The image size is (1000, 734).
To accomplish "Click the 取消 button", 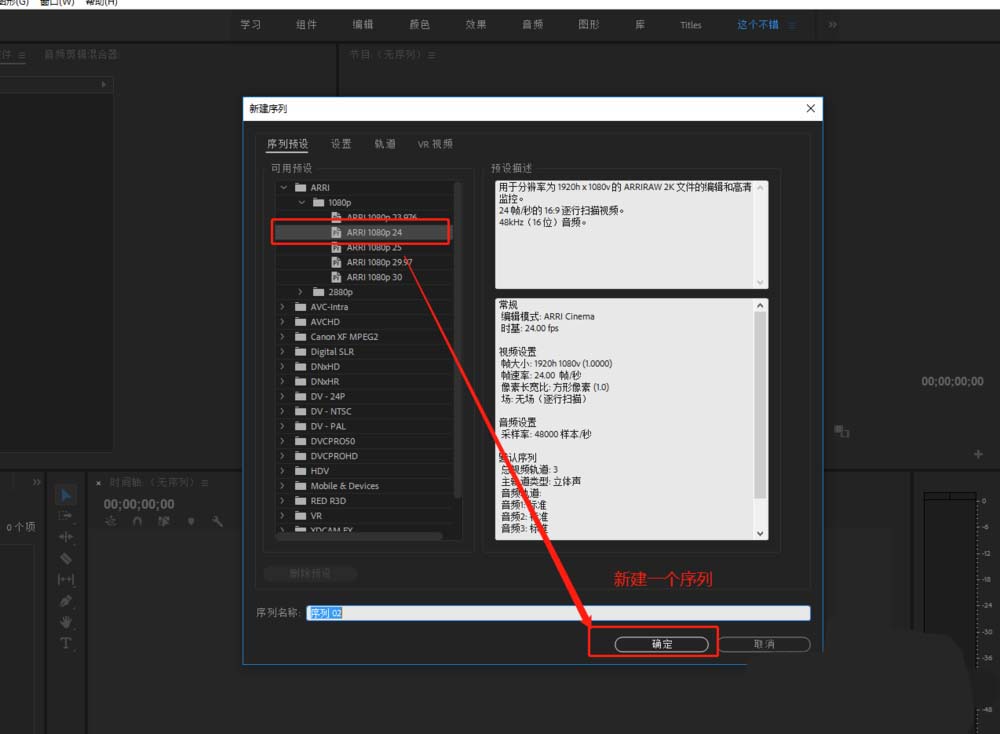I will (764, 644).
